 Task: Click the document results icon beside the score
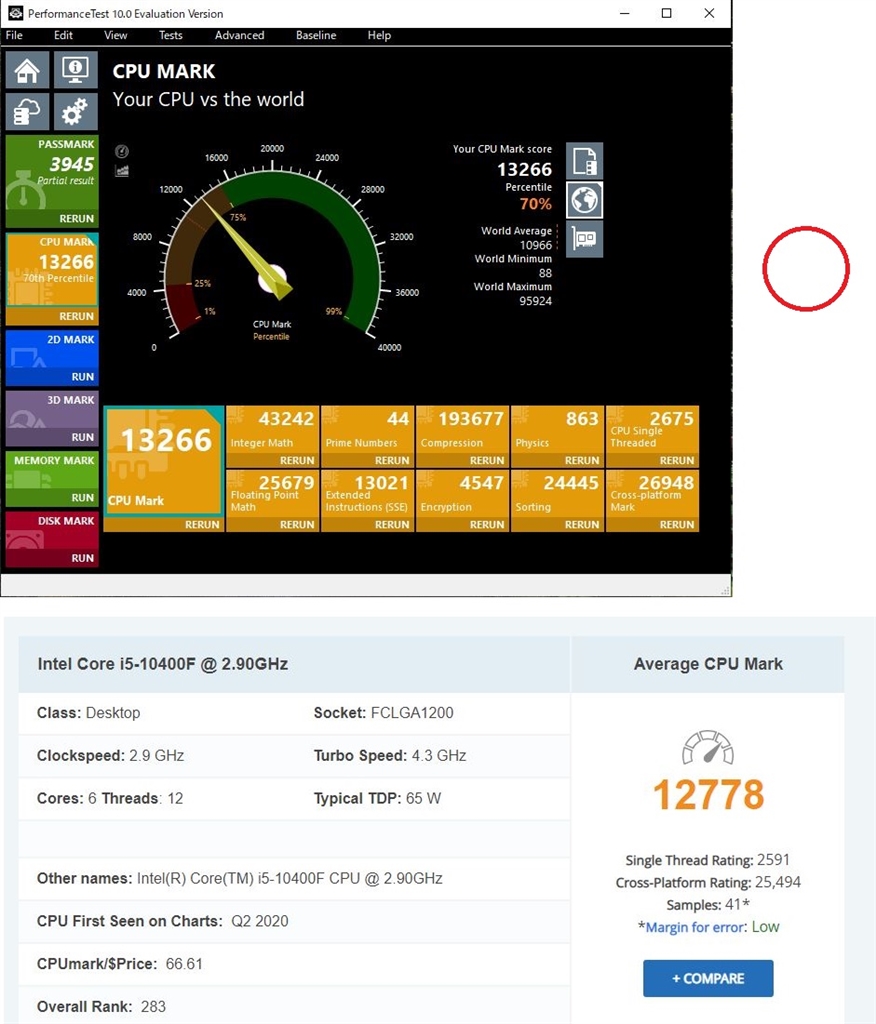584,161
